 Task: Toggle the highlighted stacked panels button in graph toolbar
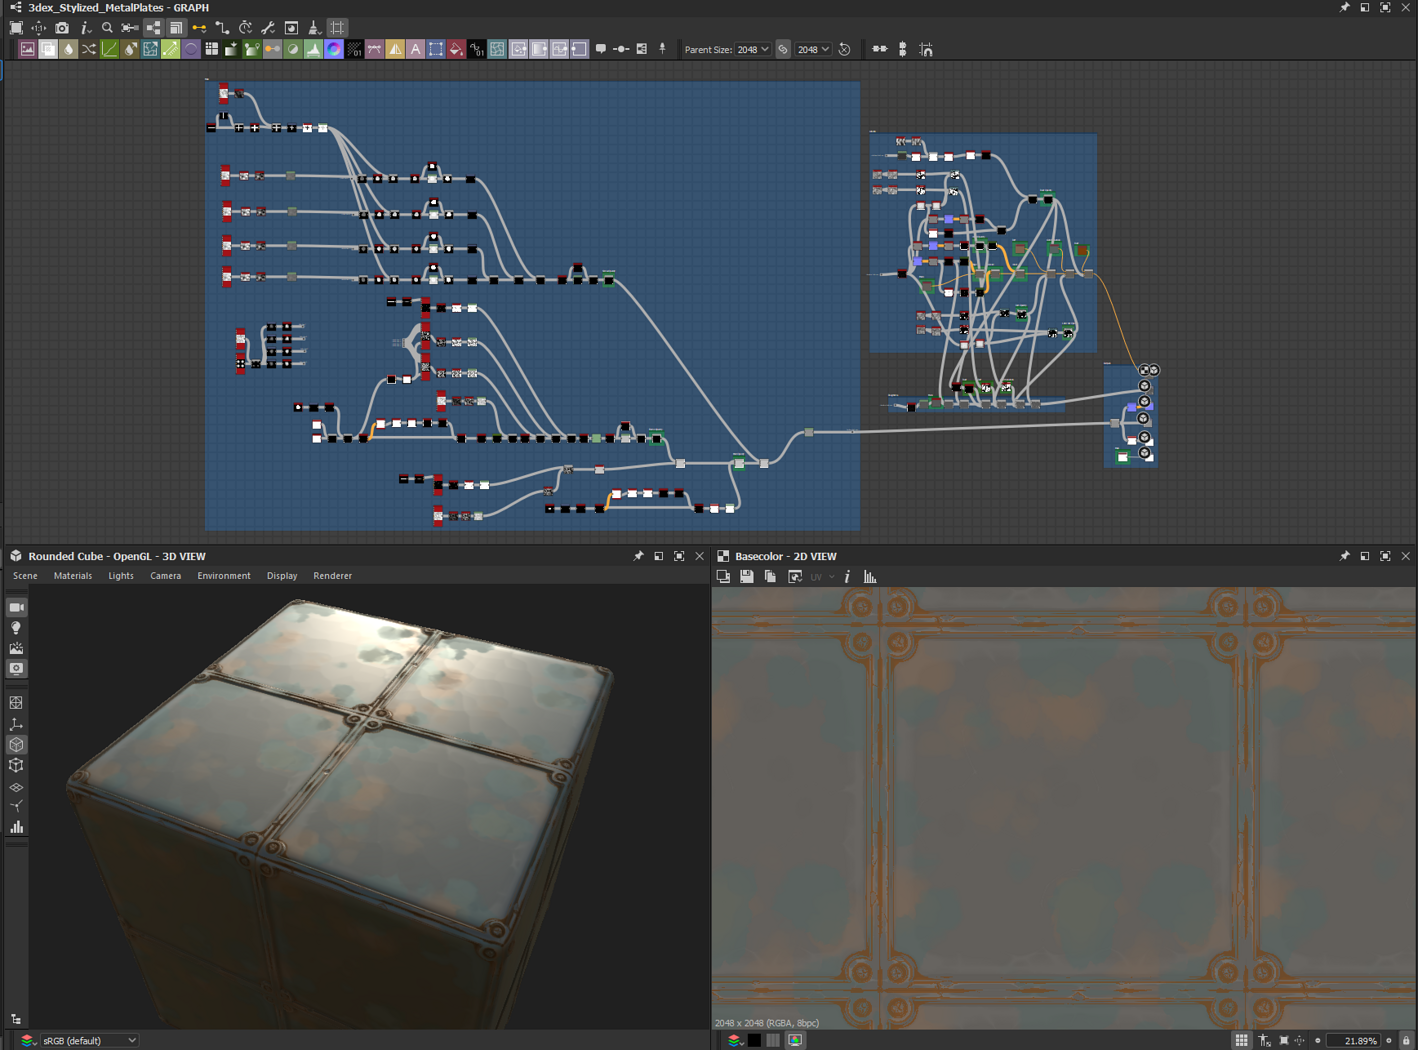pos(176,28)
